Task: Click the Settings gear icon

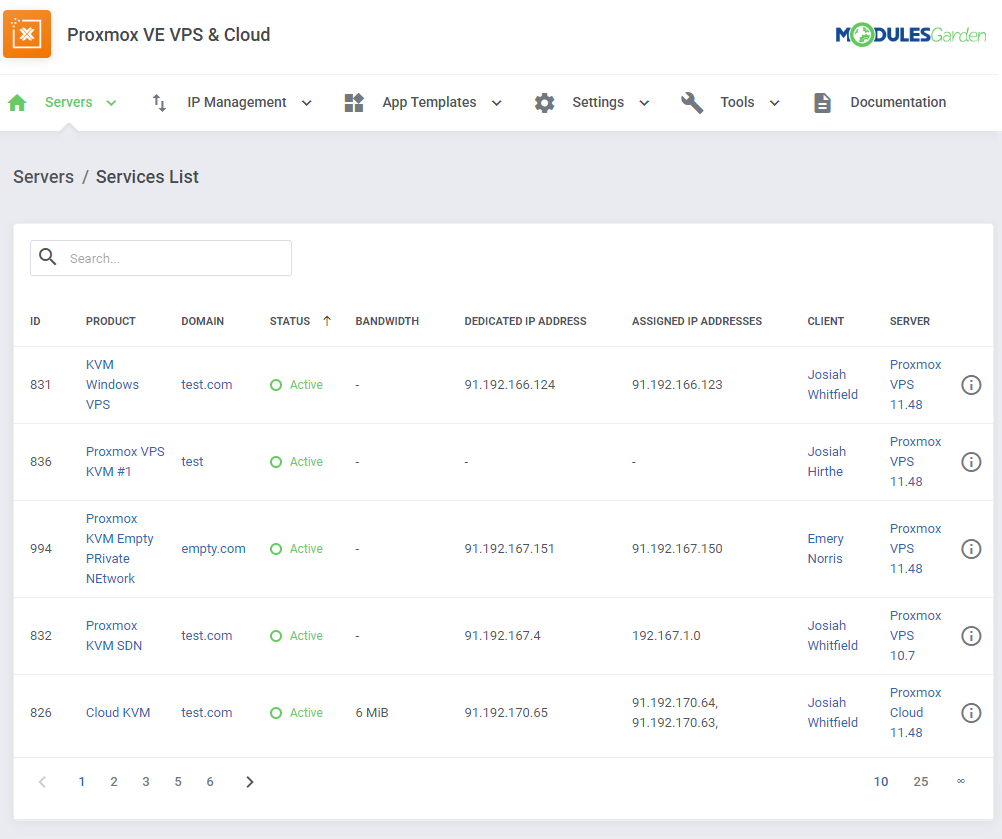Action: coord(544,102)
